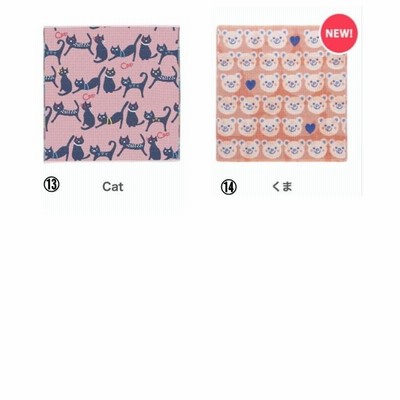
Task: Select the circled number 14 marker
Action: click(x=229, y=187)
